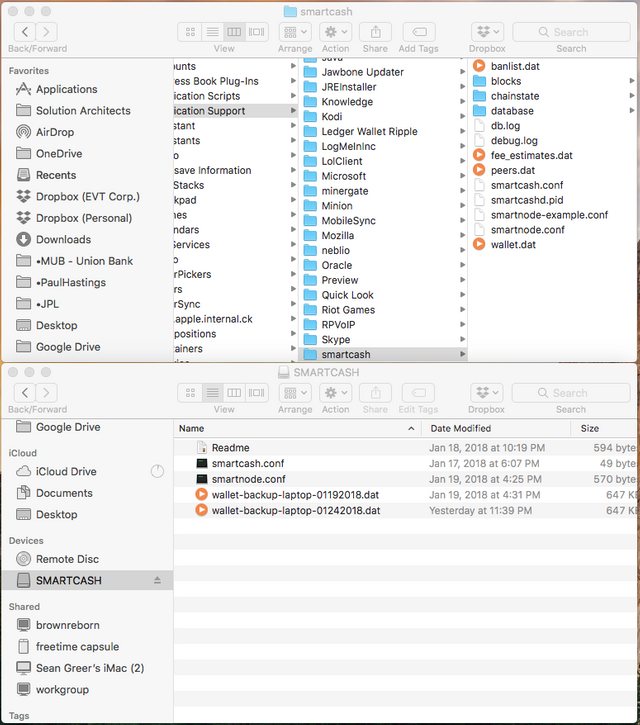Select cover flow view in top smartcash window

tap(257, 32)
